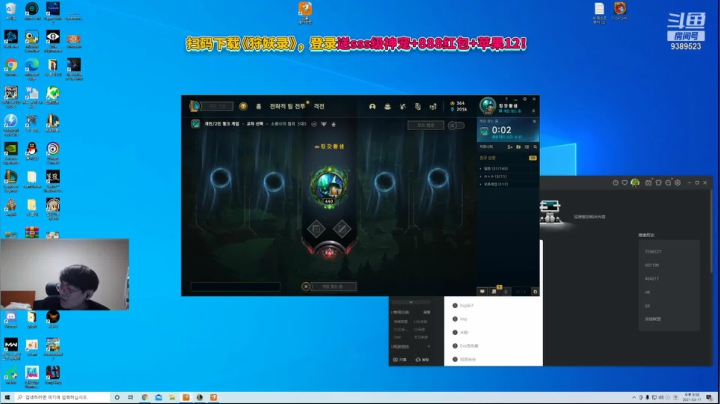Expand the second friends group in the social list

coord(494,176)
